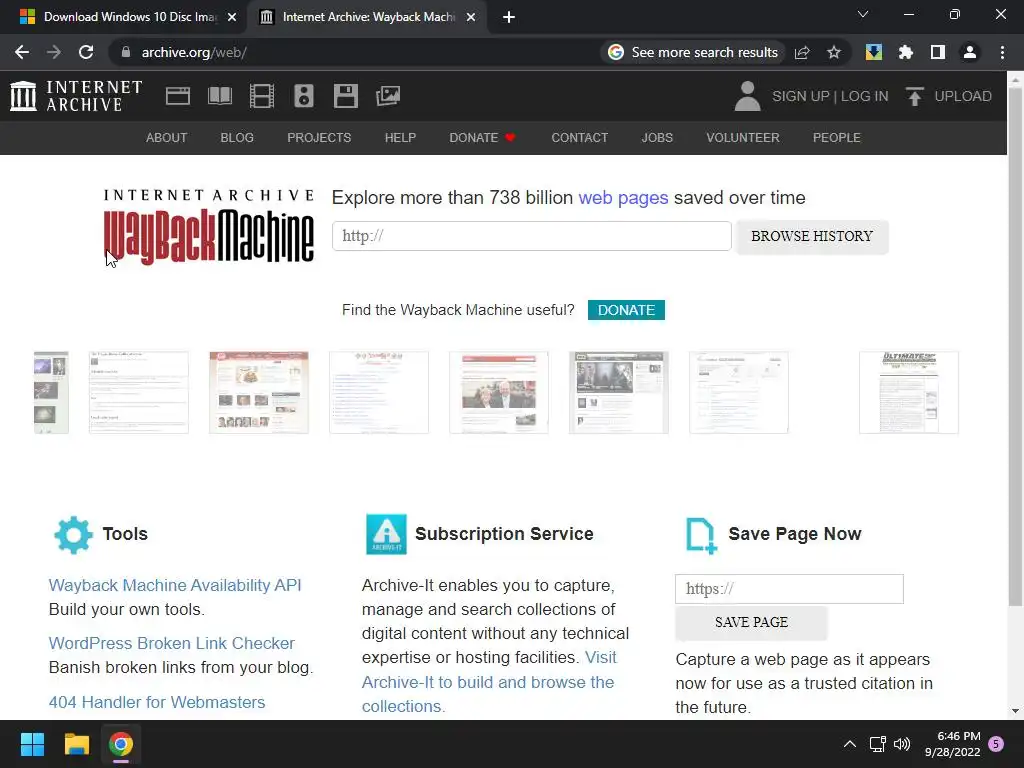The width and height of the screenshot is (1024, 768).
Task: Open the HELP menu item
Action: (400, 138)
